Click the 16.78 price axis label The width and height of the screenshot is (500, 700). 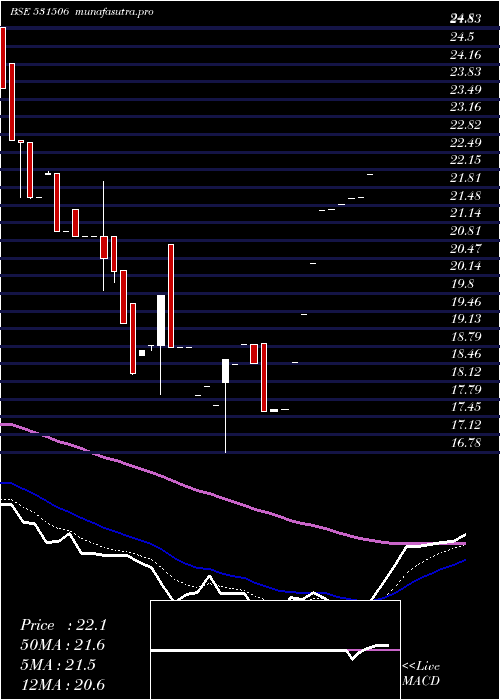click(466, 443)
